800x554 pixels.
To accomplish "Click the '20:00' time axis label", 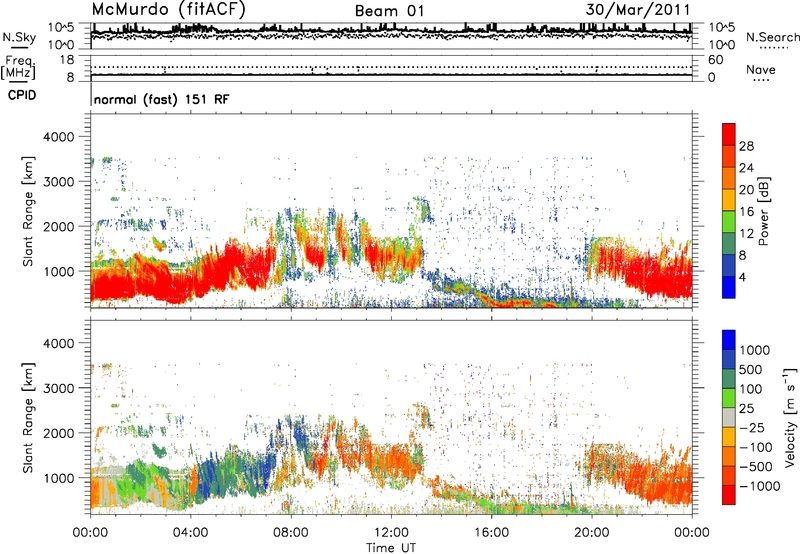I will tap(591, 533).
